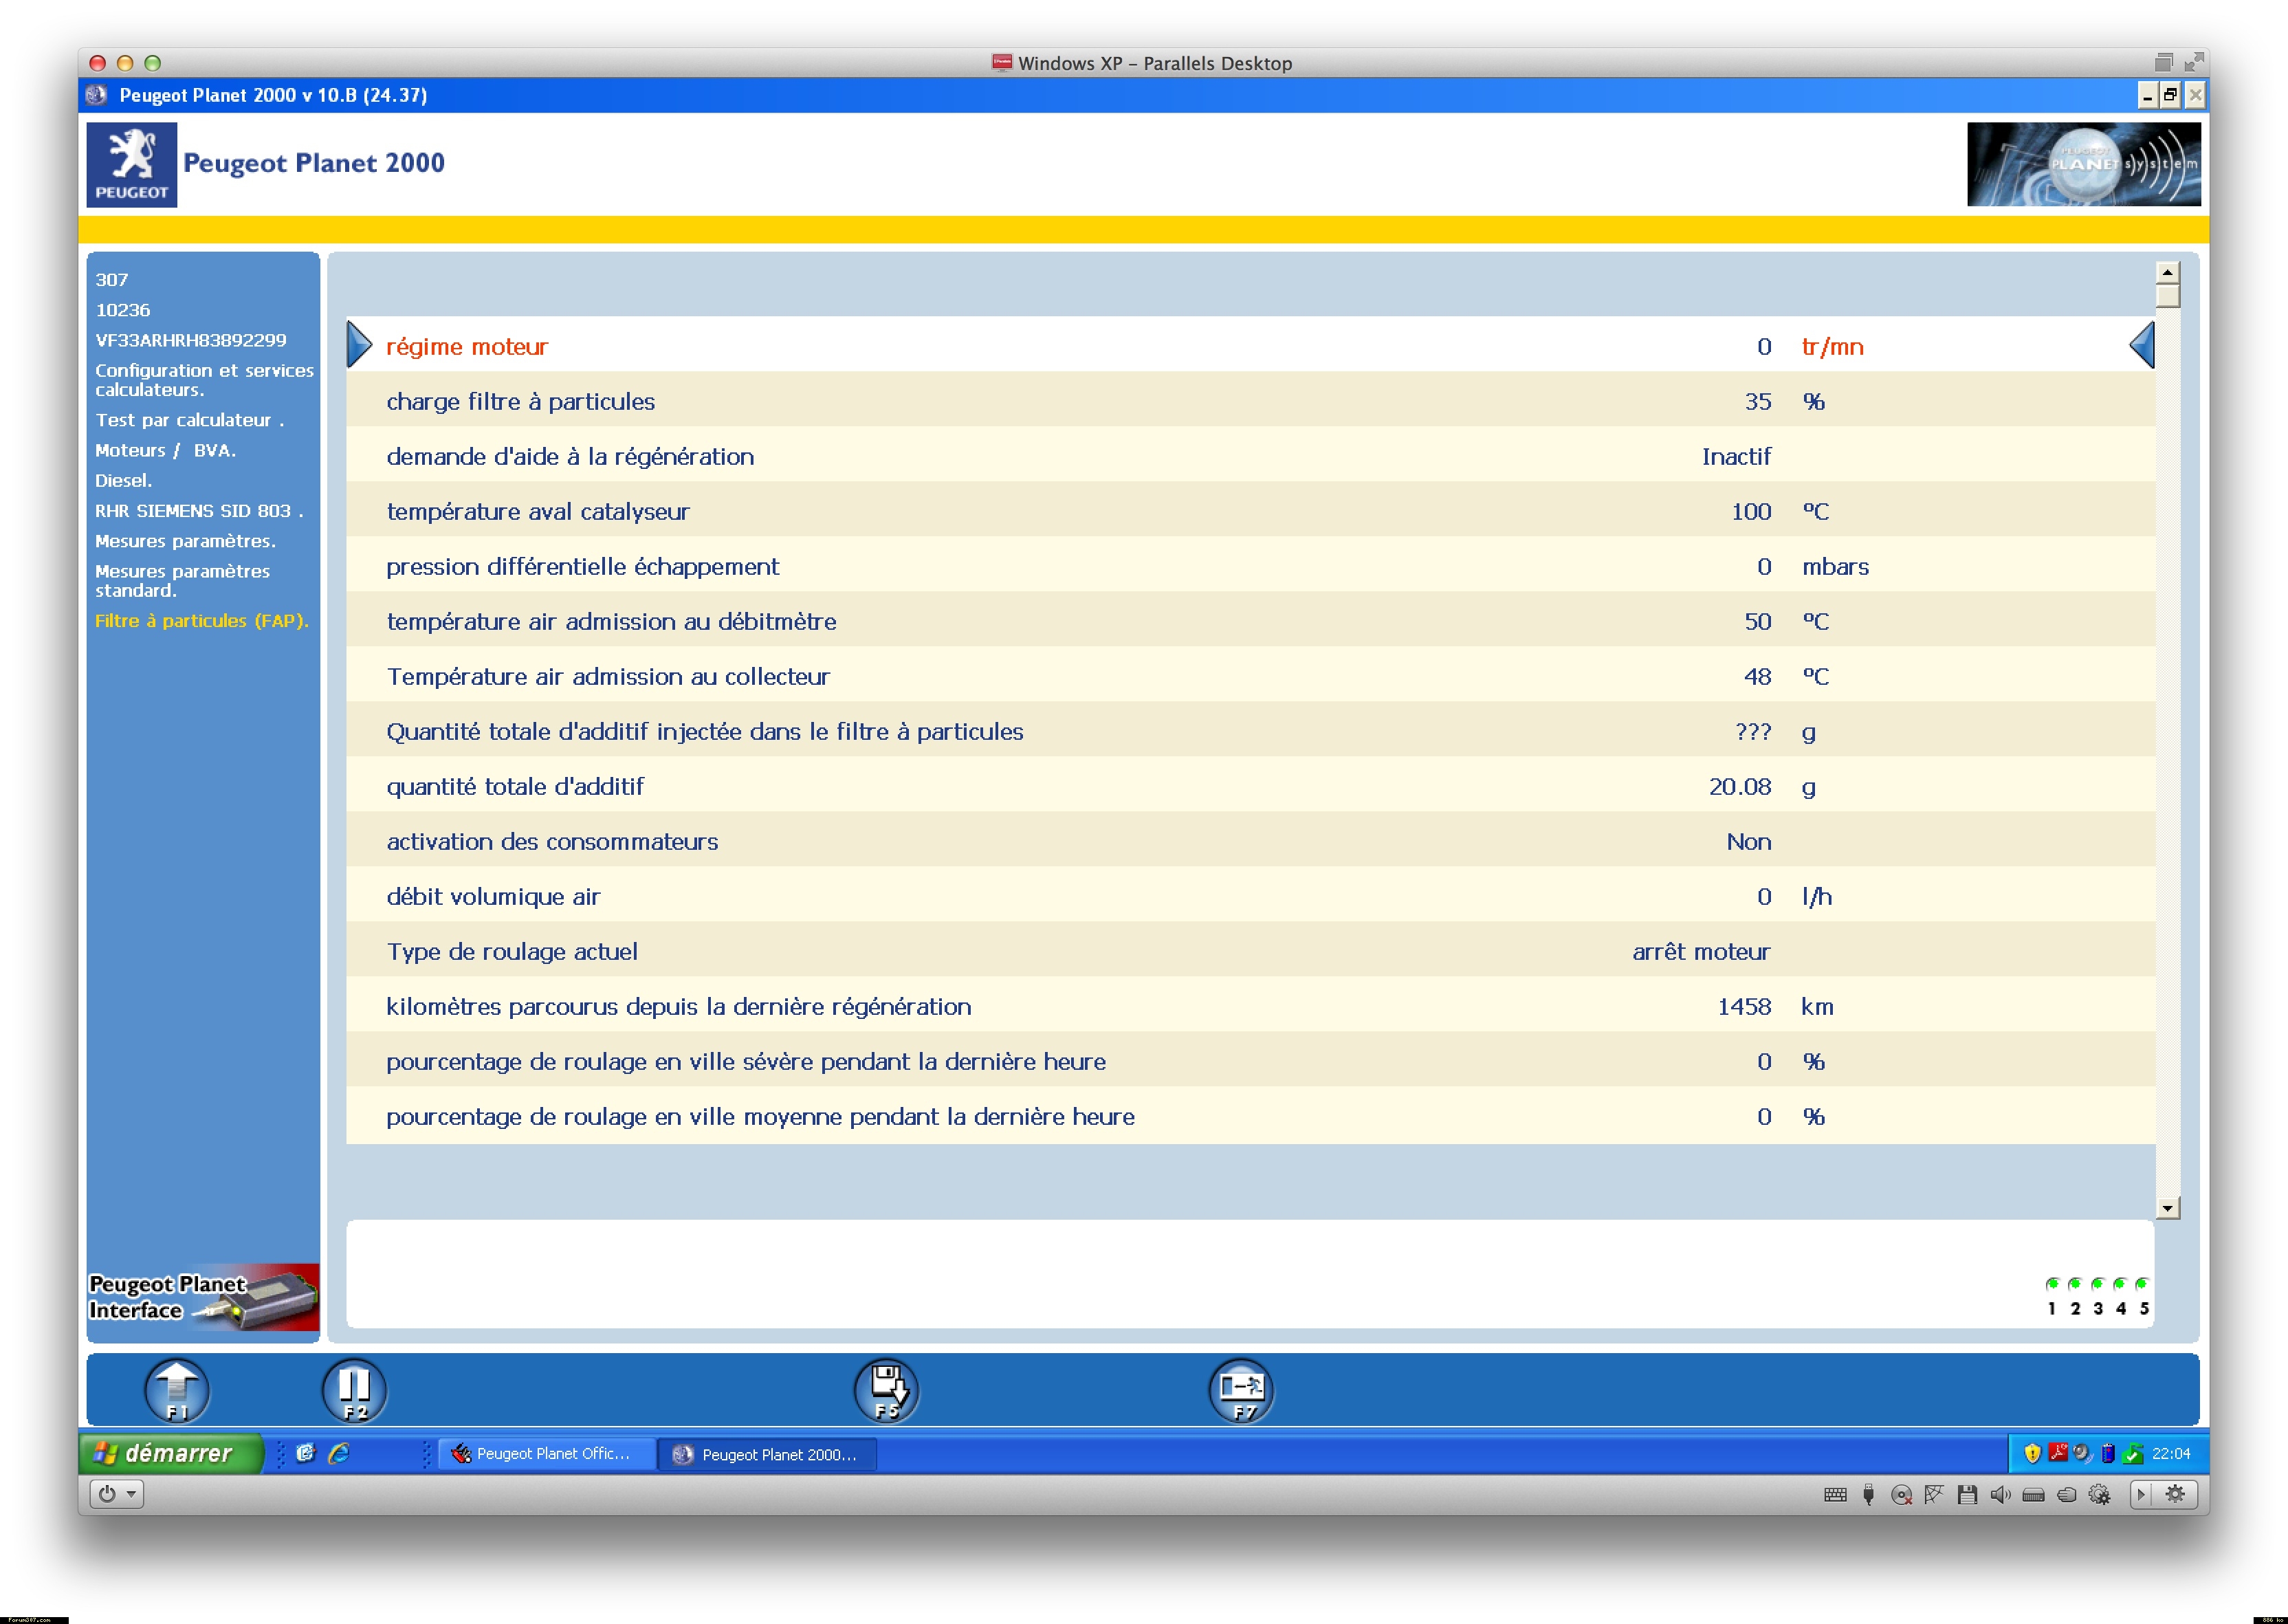Click Parallels double-gear configuration icon
The width and height of the screenshot is (2288, 1624).
coord(2099,1495)
